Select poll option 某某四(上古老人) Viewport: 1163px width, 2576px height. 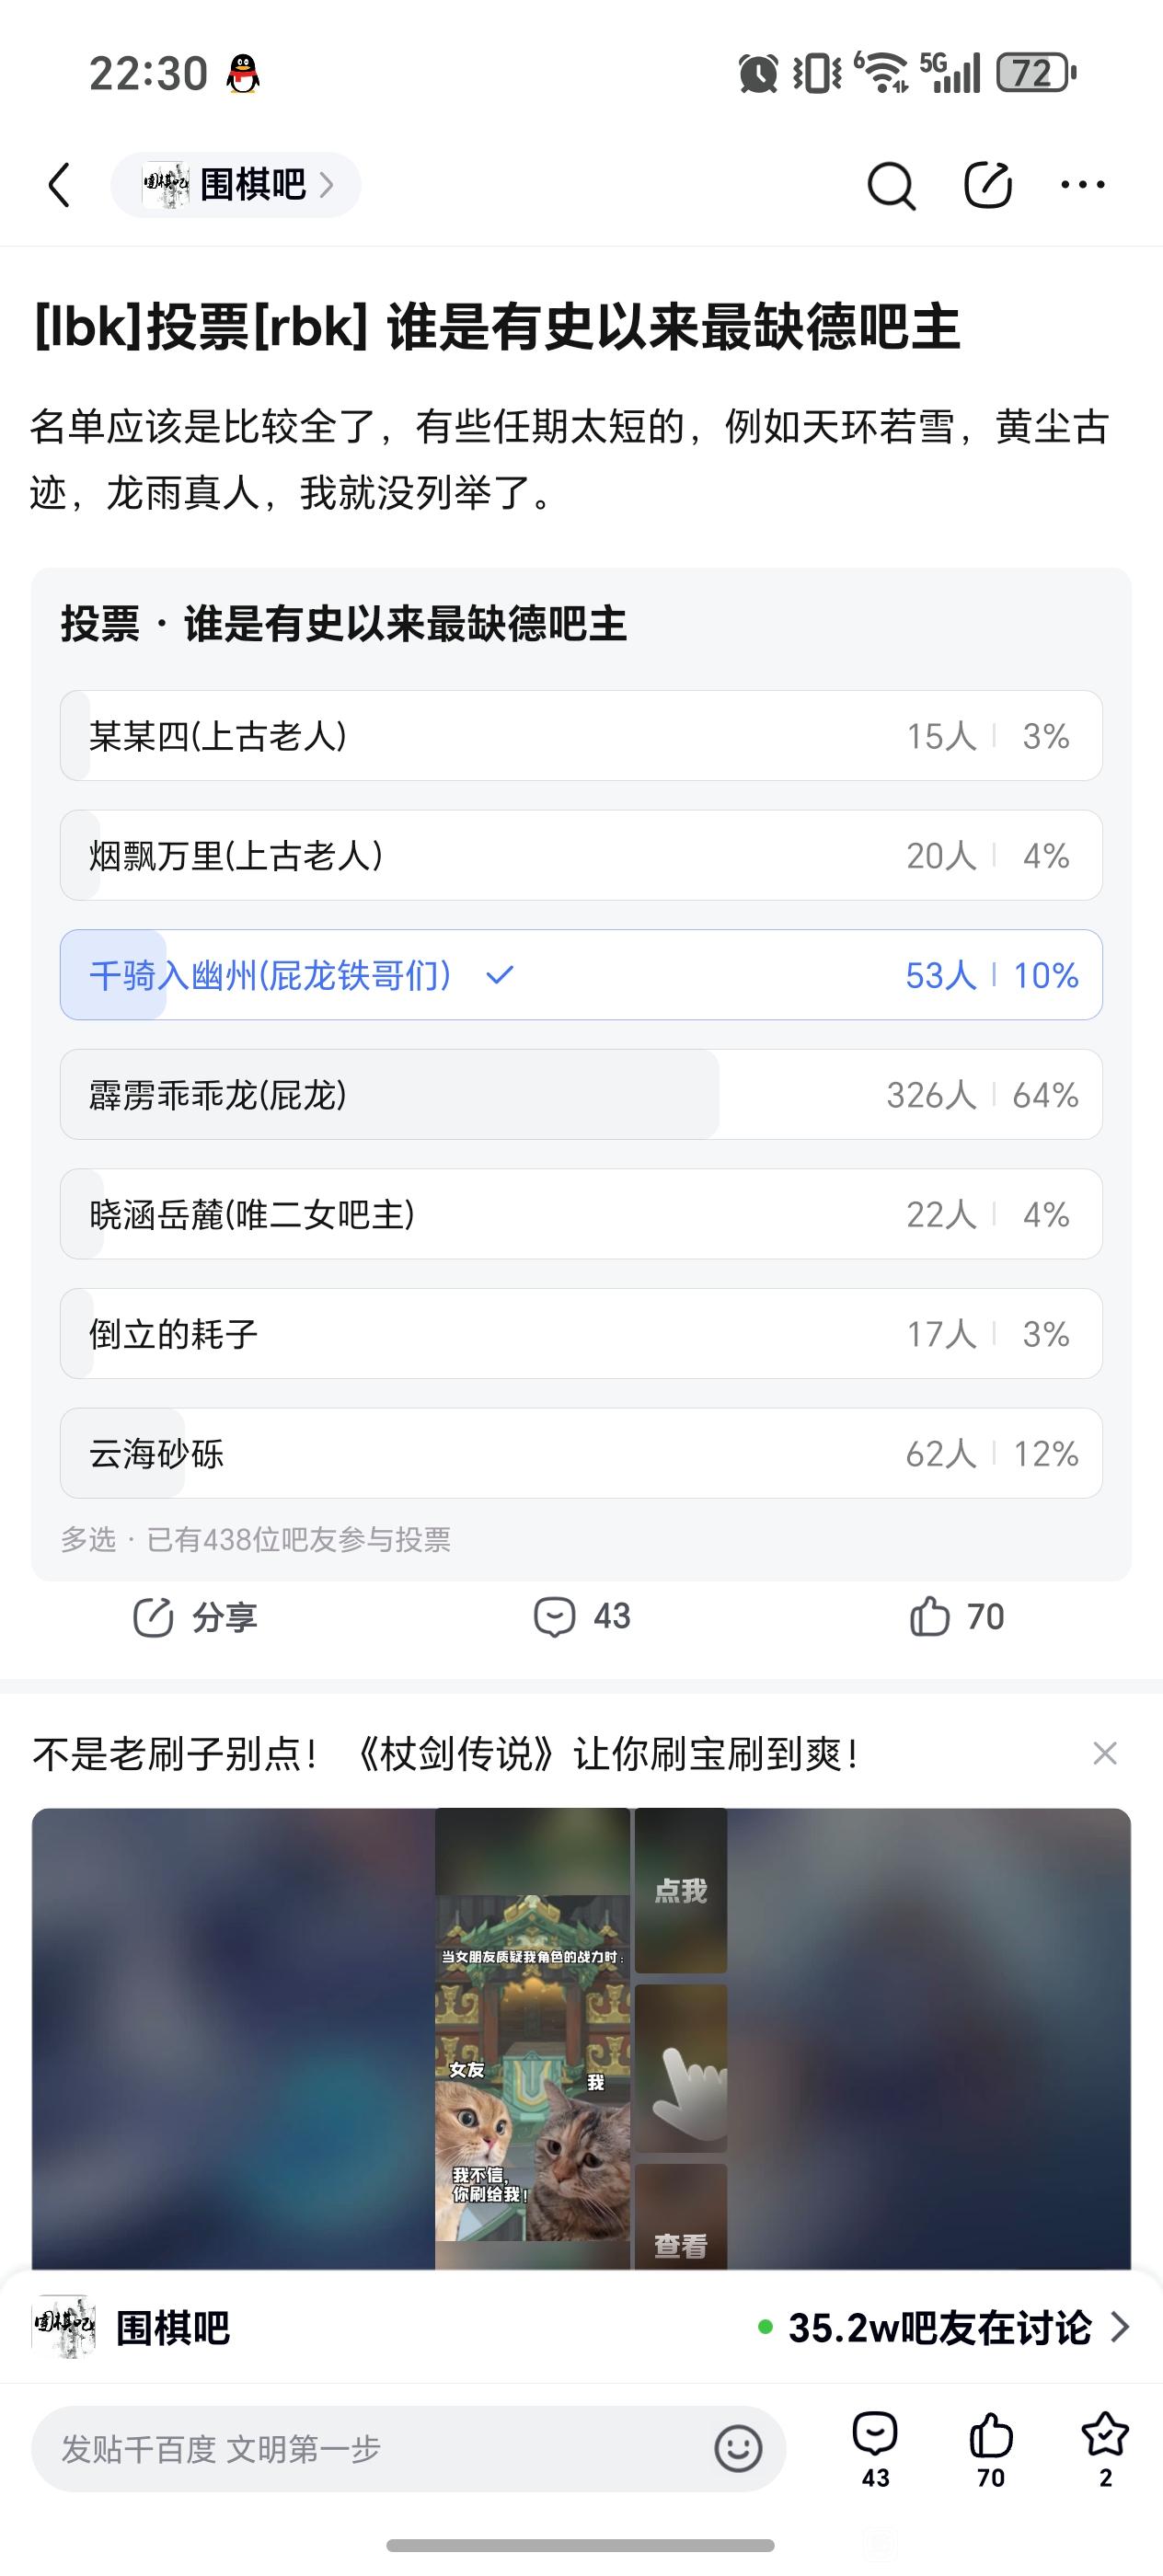click(581, 736)
